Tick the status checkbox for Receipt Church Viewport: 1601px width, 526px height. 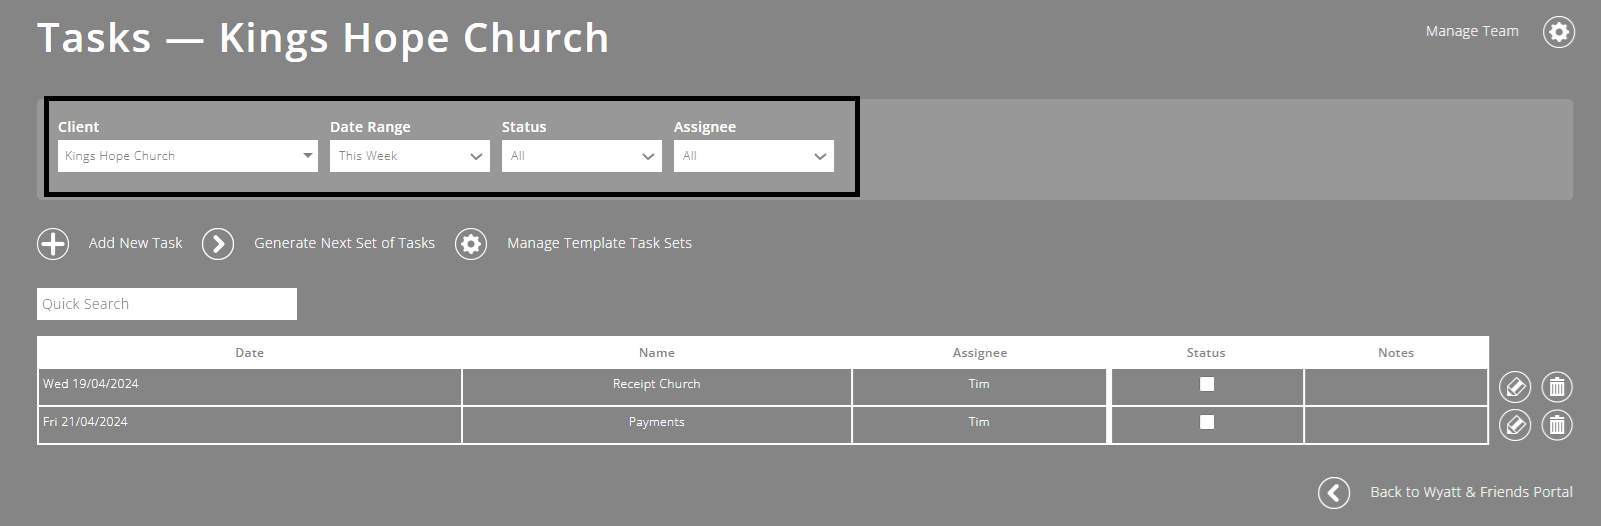pos(1207,384)
